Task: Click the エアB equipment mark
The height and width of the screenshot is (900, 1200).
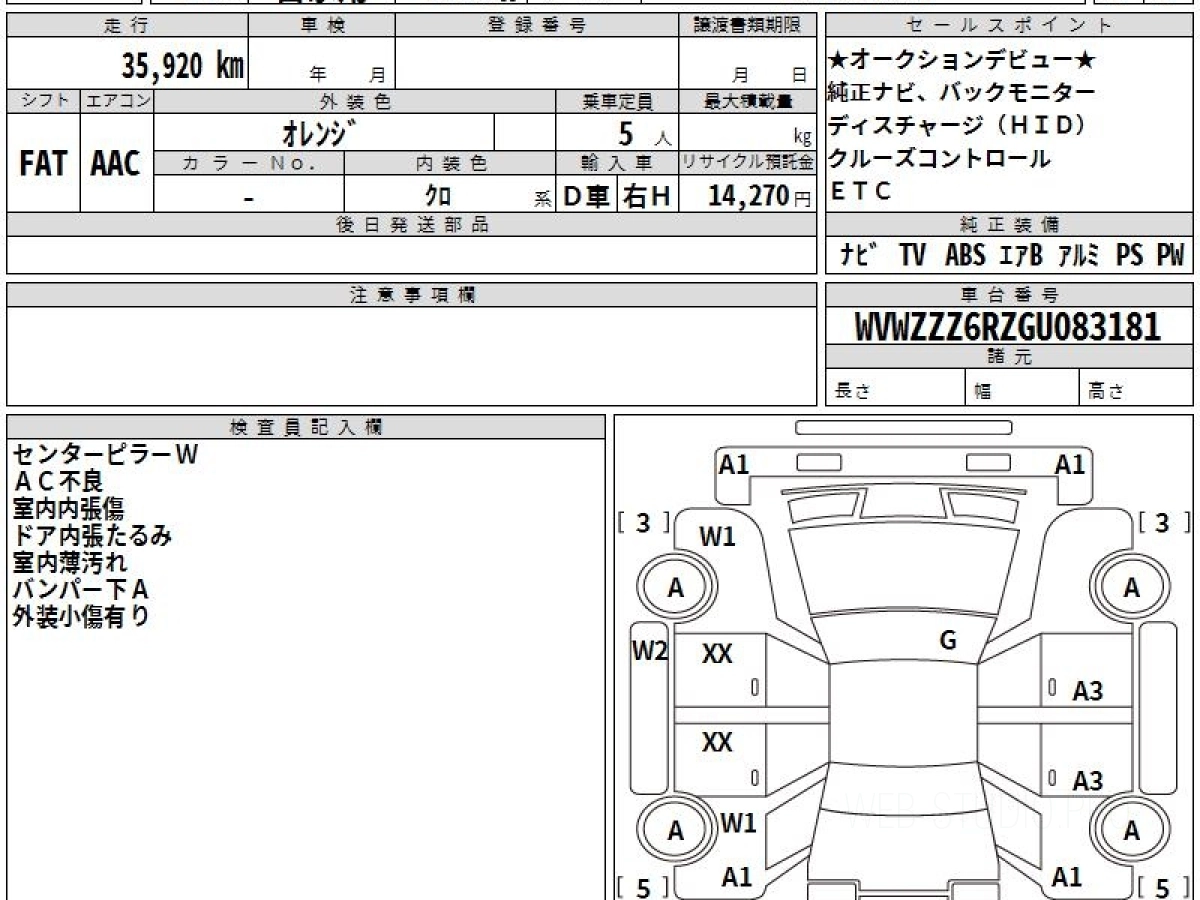Action: coord(1020,256)
